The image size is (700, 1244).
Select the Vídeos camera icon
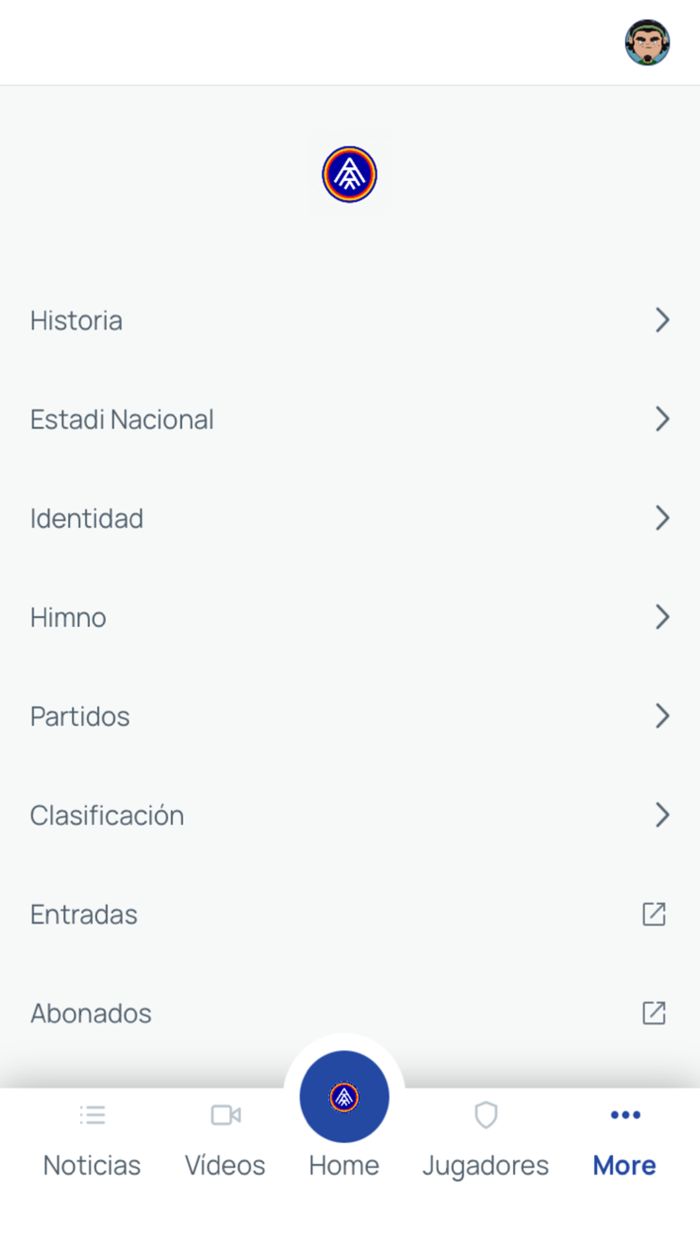[x=224, y=1114]
